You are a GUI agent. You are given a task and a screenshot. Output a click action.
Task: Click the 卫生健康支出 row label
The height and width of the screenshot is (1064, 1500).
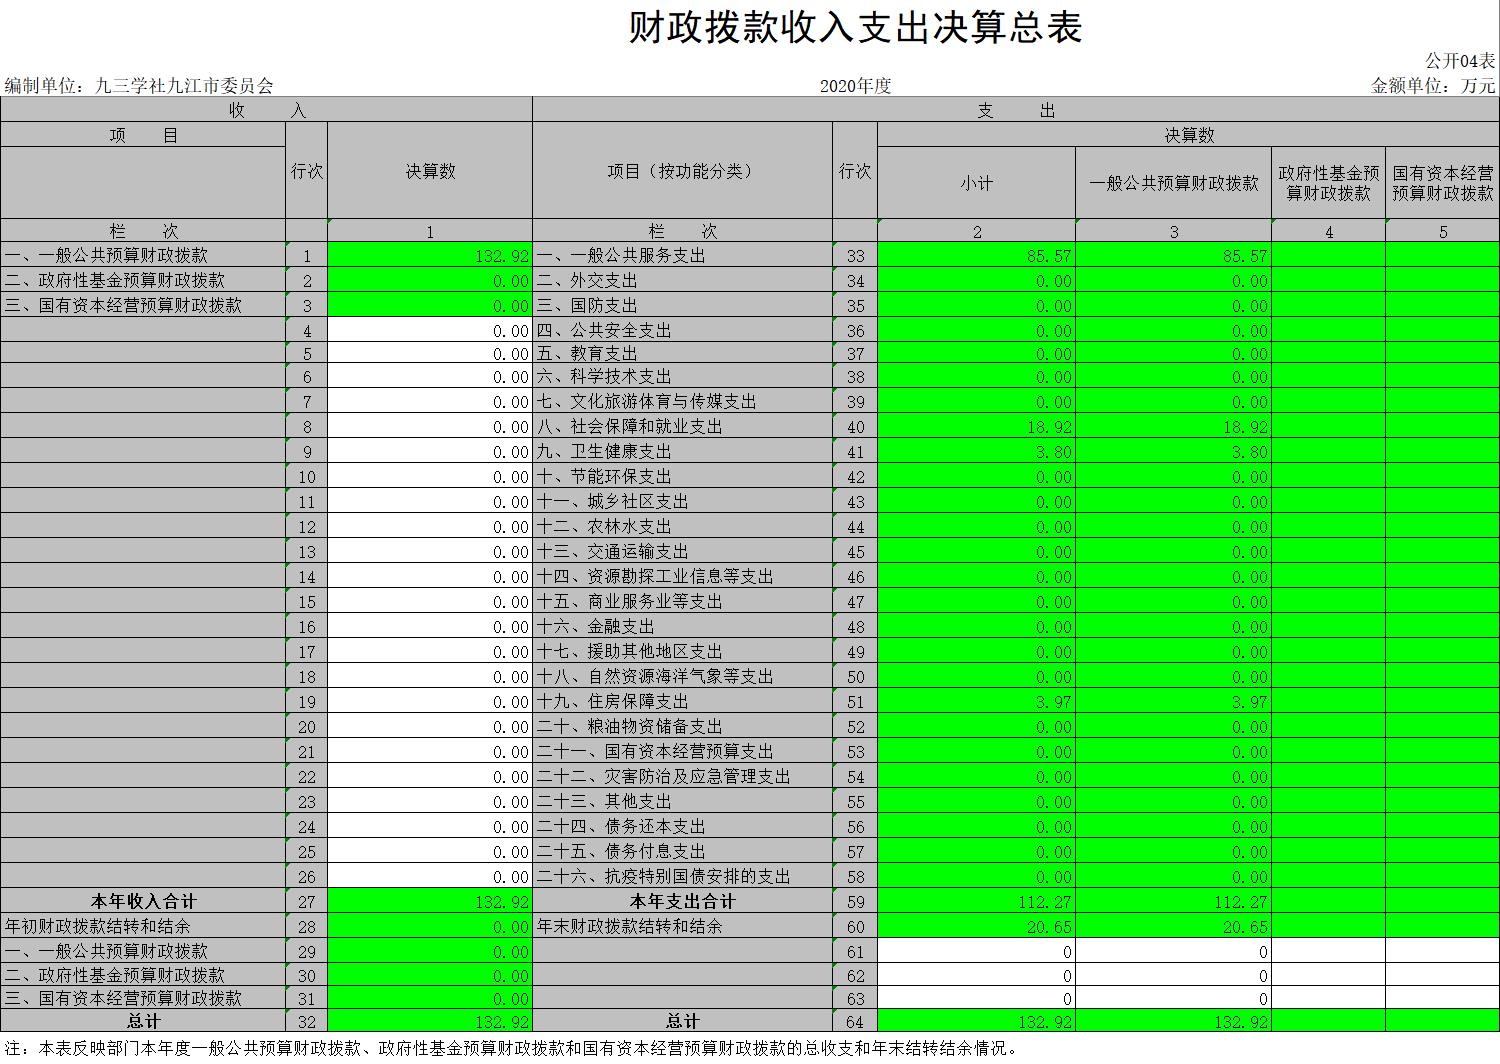coord(604,452)
